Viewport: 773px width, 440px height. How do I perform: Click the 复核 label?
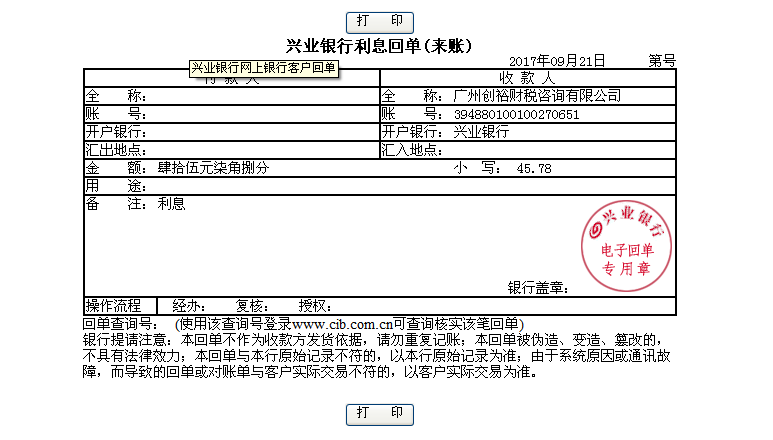(x=252, y=306)
